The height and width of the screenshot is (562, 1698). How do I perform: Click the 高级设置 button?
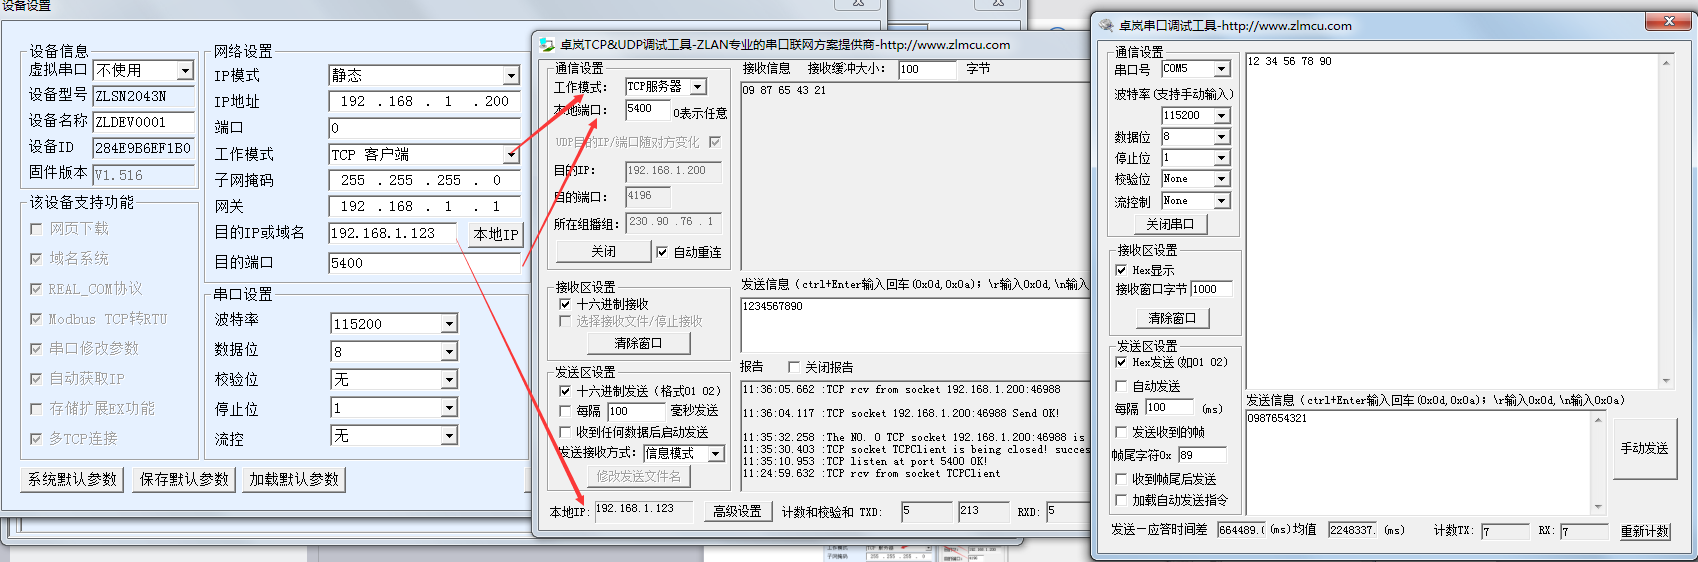(738, 511)
